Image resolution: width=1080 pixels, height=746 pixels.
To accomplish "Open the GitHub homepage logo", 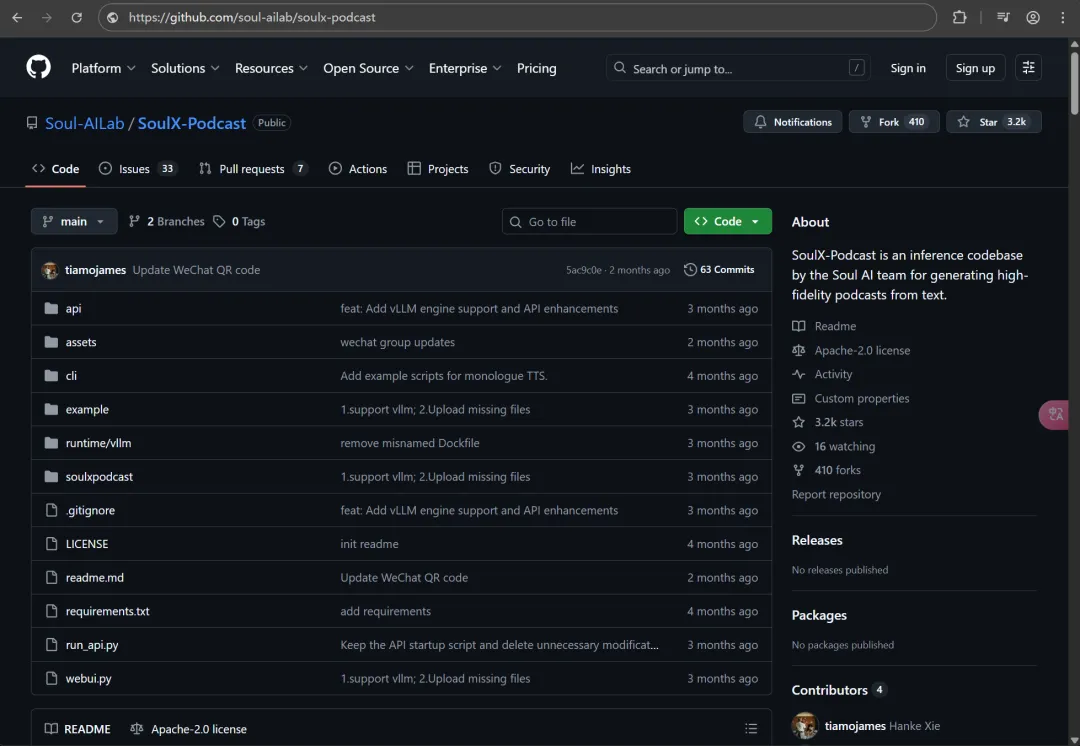I will (x=39, y=68).
